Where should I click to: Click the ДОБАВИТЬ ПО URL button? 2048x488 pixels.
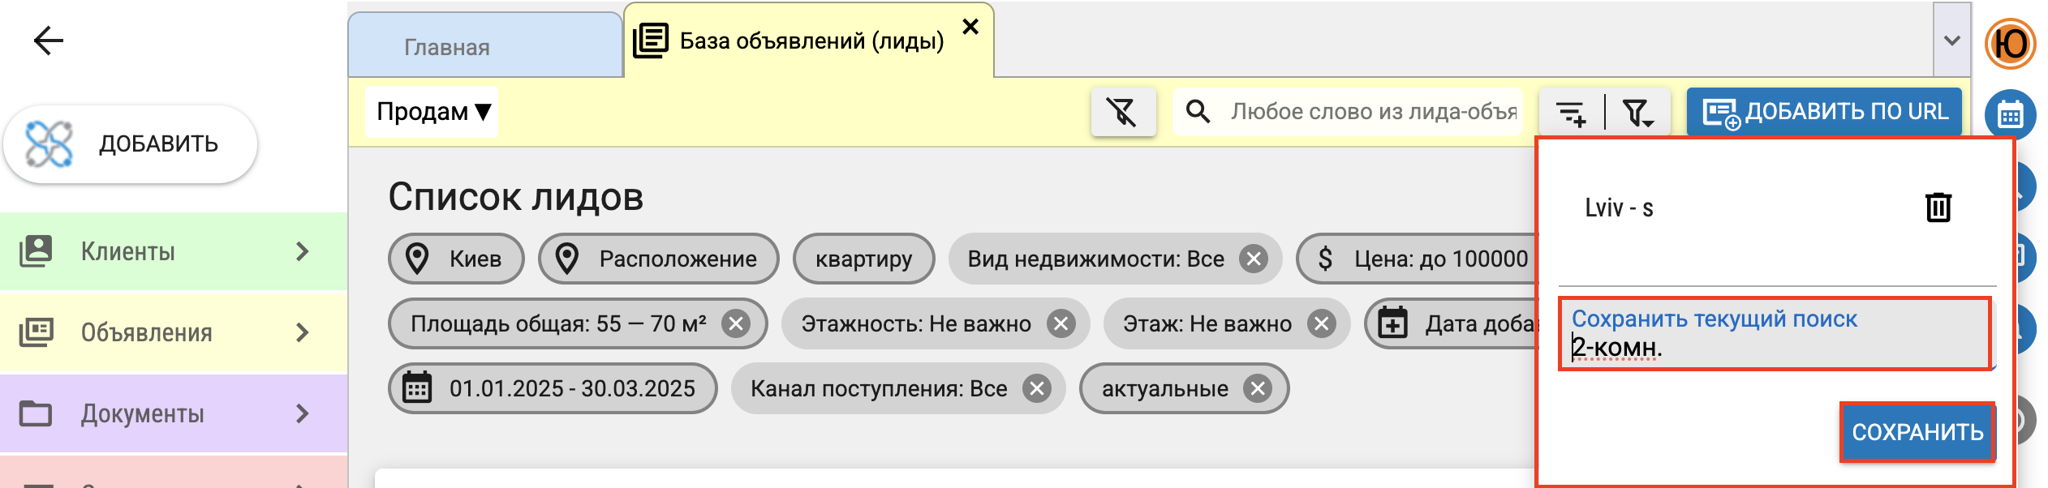tap(1824, 112)
